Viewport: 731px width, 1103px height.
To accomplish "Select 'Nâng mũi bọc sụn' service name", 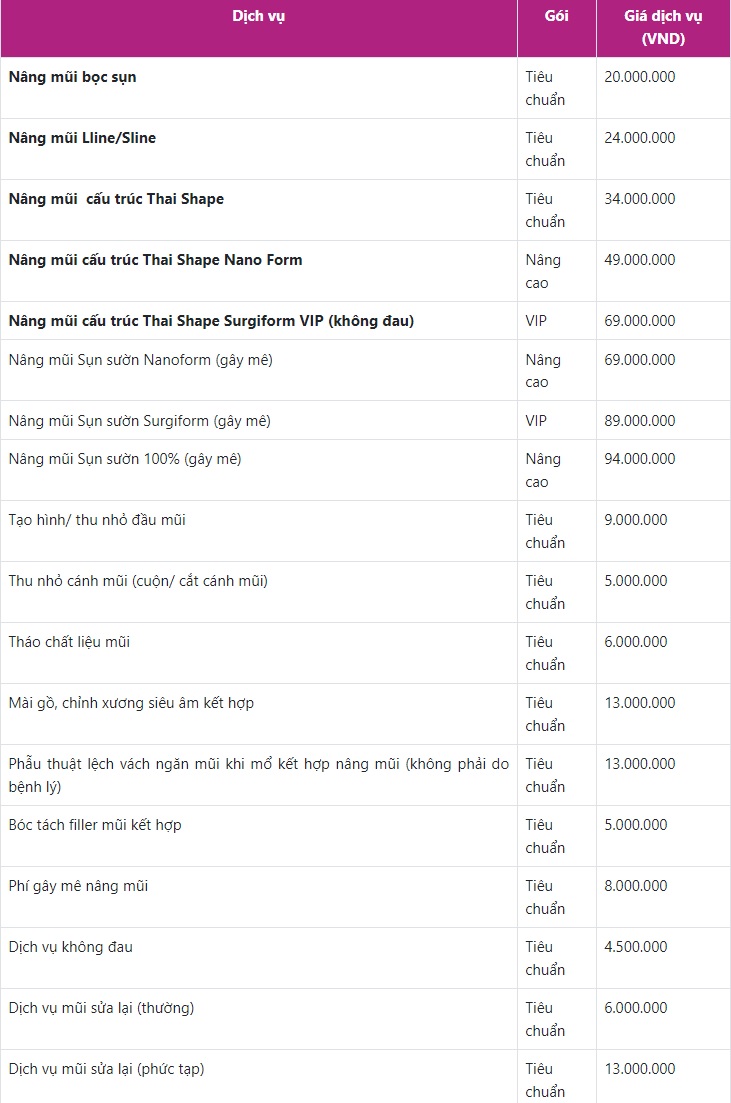I will click(x=73, y=77).
